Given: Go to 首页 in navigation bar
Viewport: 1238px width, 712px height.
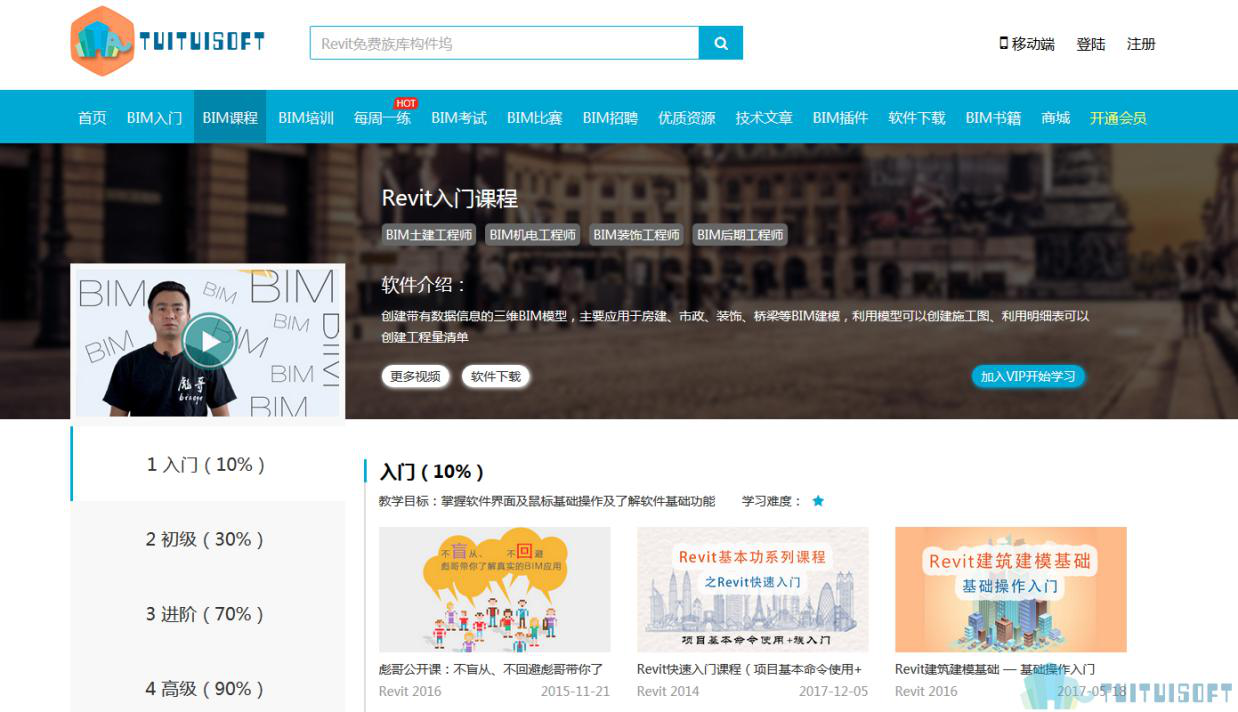Looking at the screenshot, I should click(x=92, y=118).
